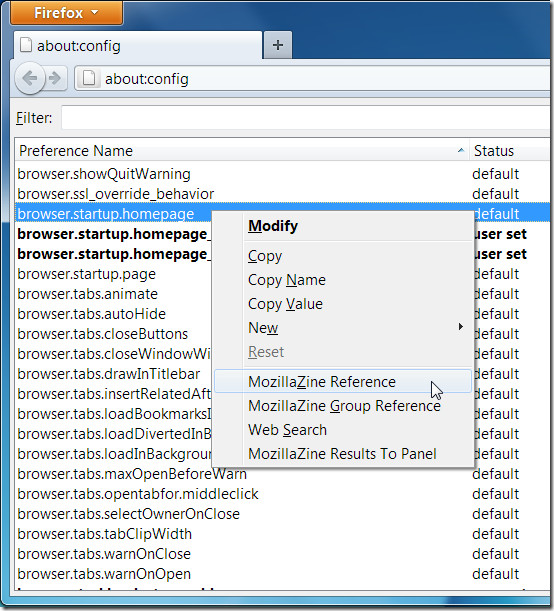Click the about:config address bar text
This screenshot has height=611, width=554.
pyautogui.click(x=147, y=79)
